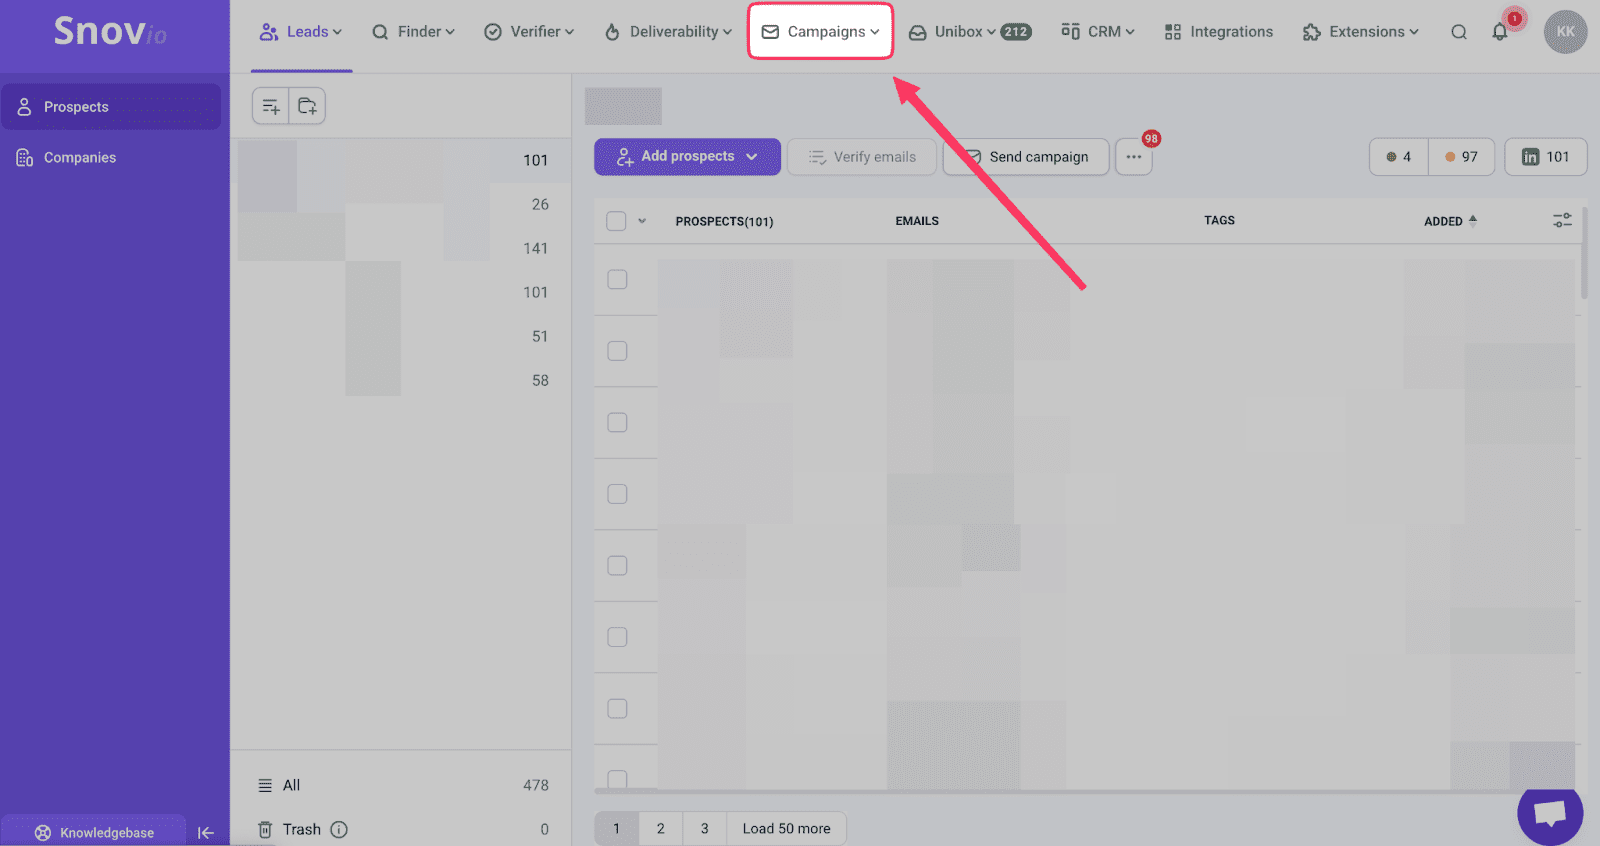1600x846 pixels.
Task: Open the notifications bell
Action: pos(1500,32)
